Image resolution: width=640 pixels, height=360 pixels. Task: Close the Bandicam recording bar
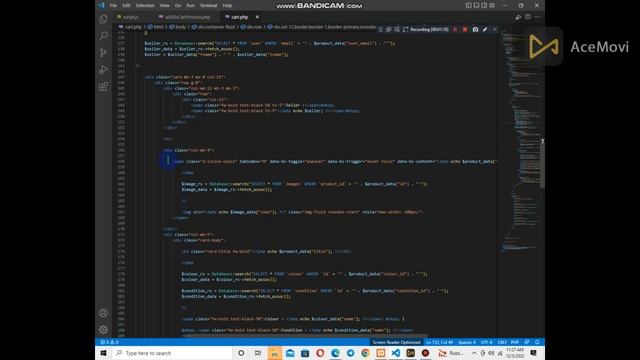tap(495, 29)
